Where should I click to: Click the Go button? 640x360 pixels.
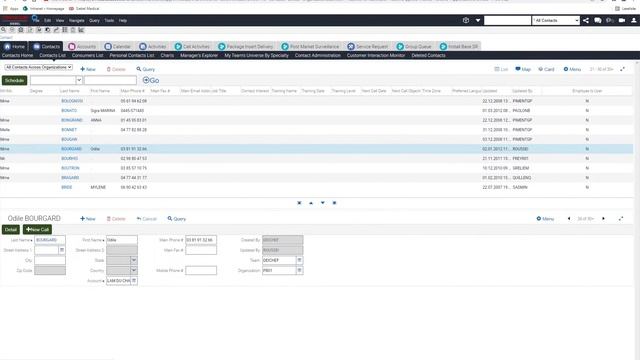pos(151,80)
